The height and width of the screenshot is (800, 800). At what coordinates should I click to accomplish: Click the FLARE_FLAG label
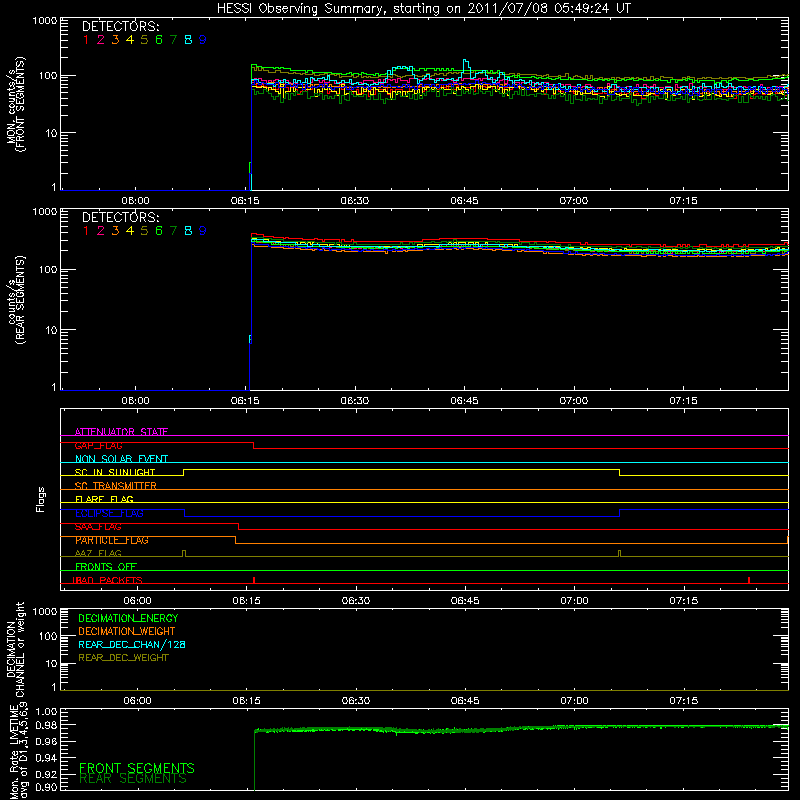click(x=104, y=499)
